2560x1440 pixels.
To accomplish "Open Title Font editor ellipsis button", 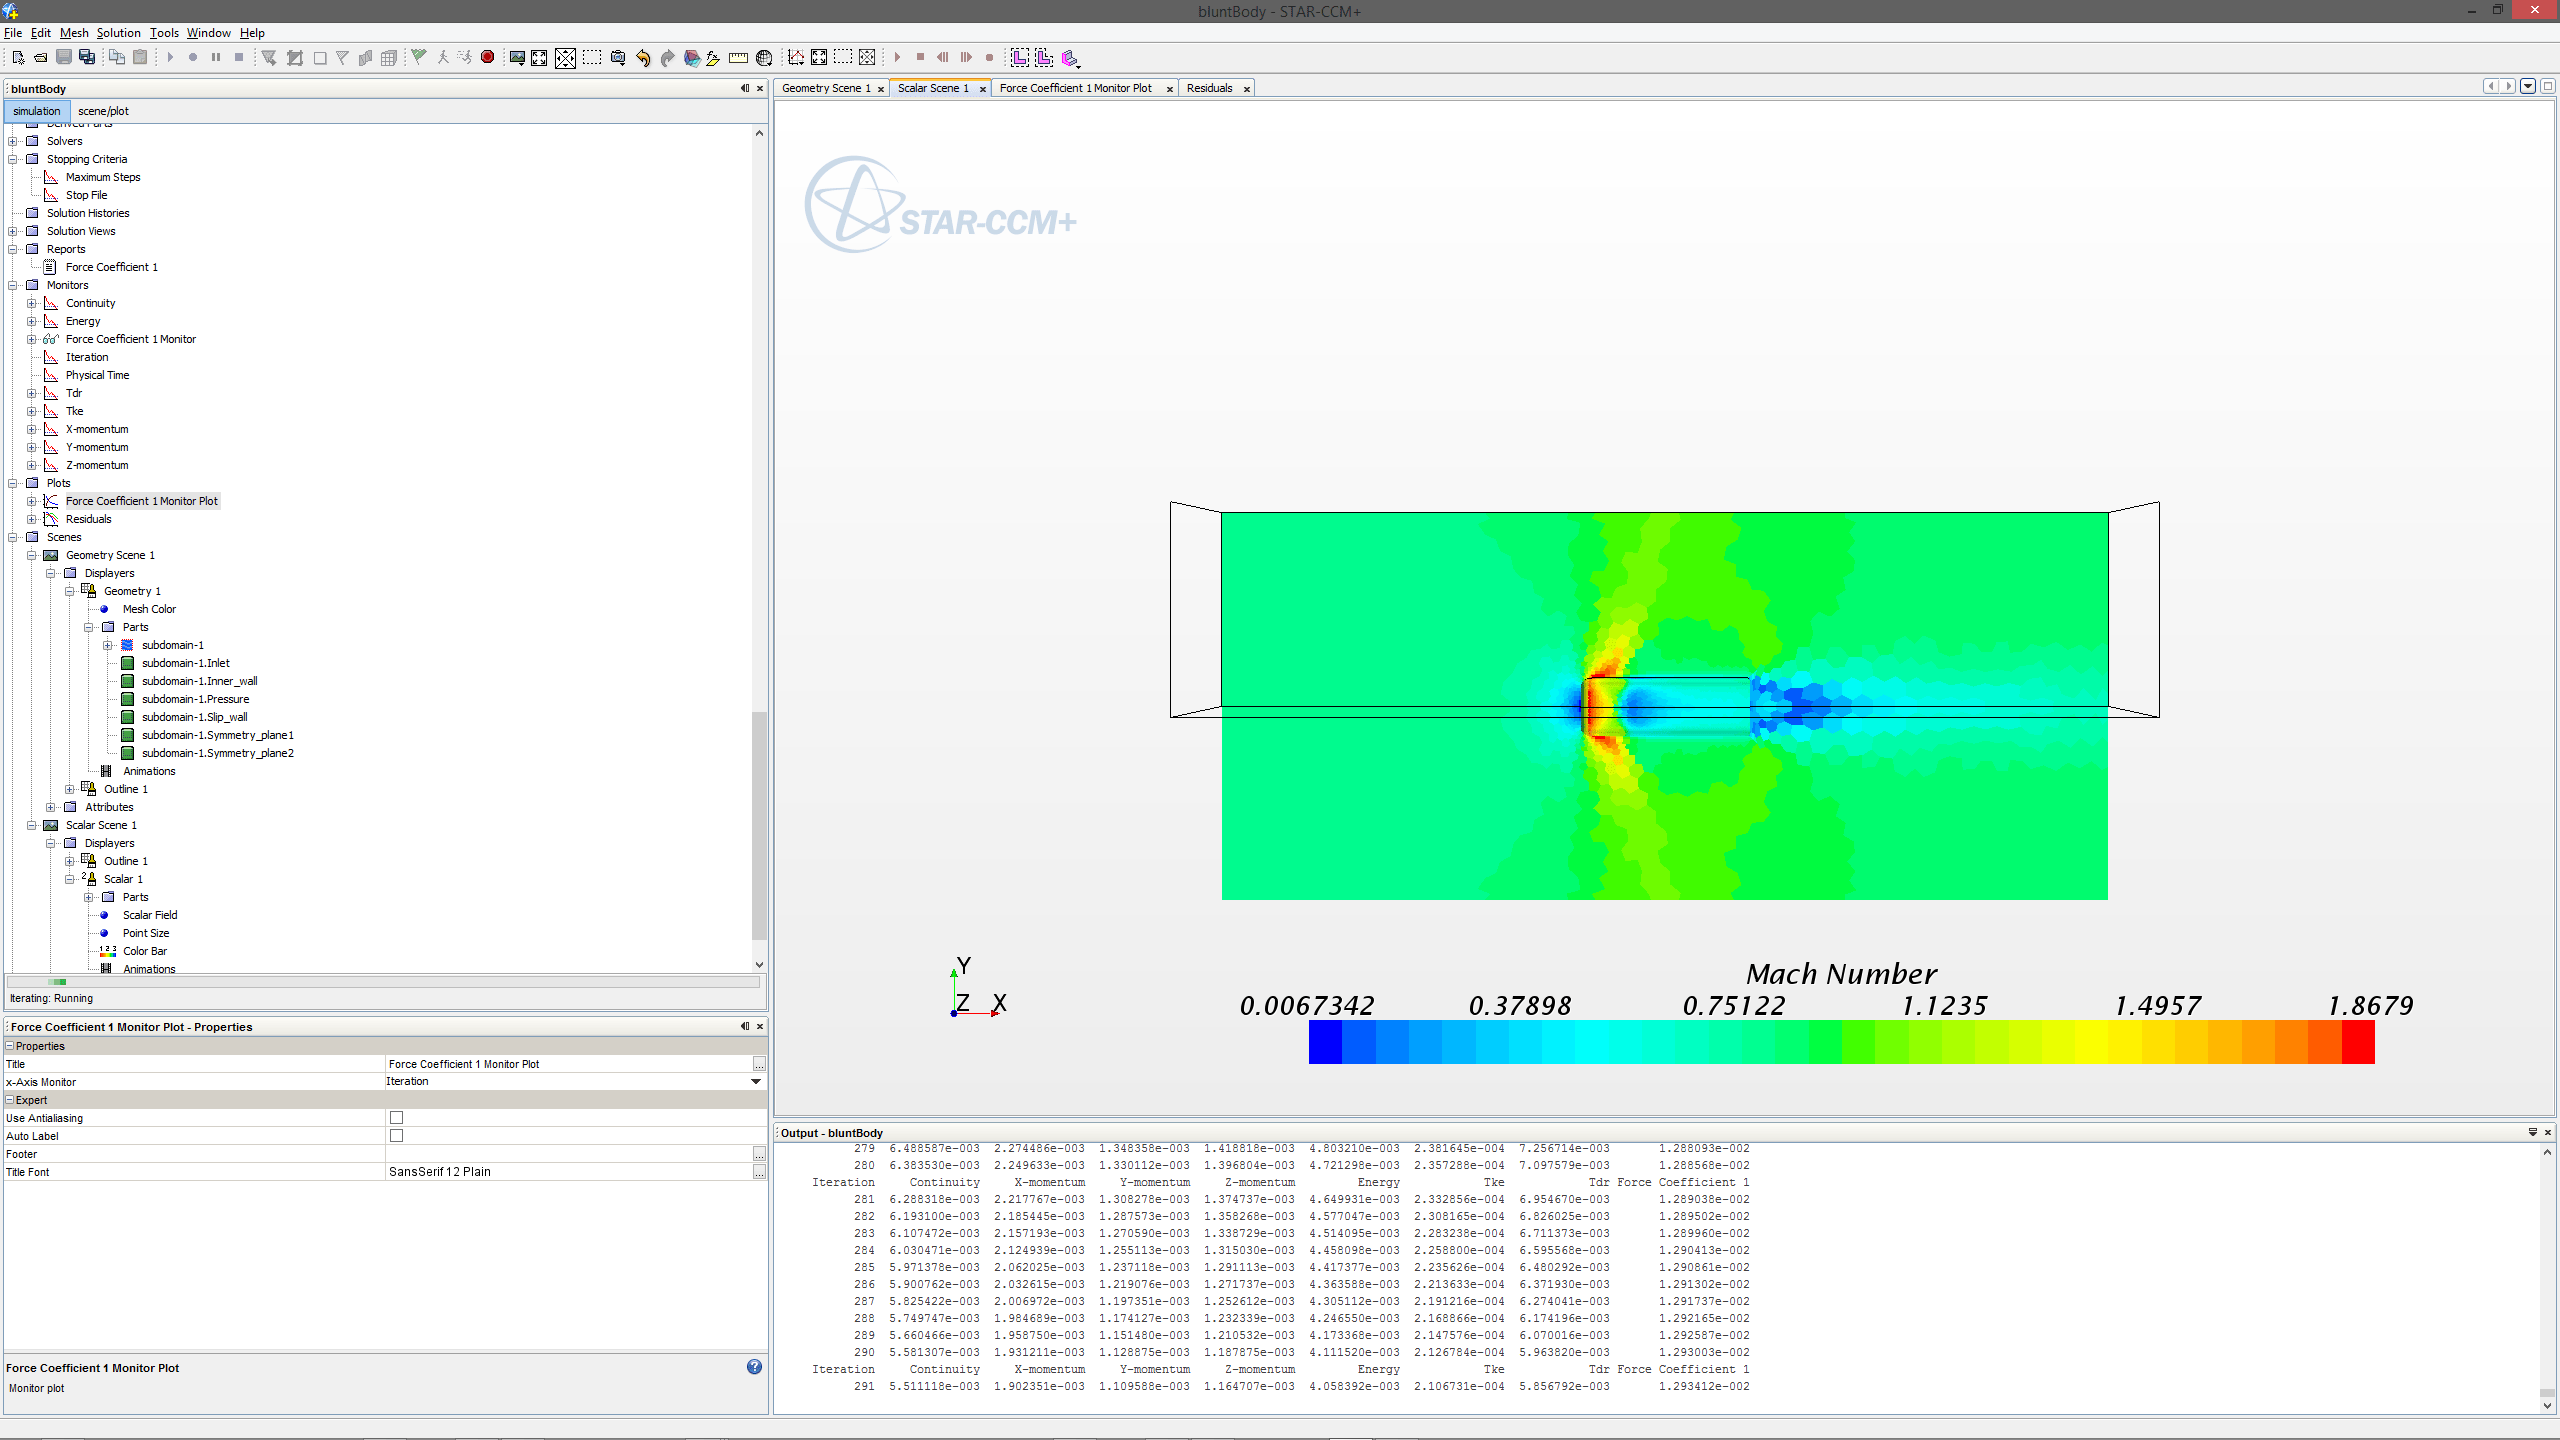I will pos(759,1172).
